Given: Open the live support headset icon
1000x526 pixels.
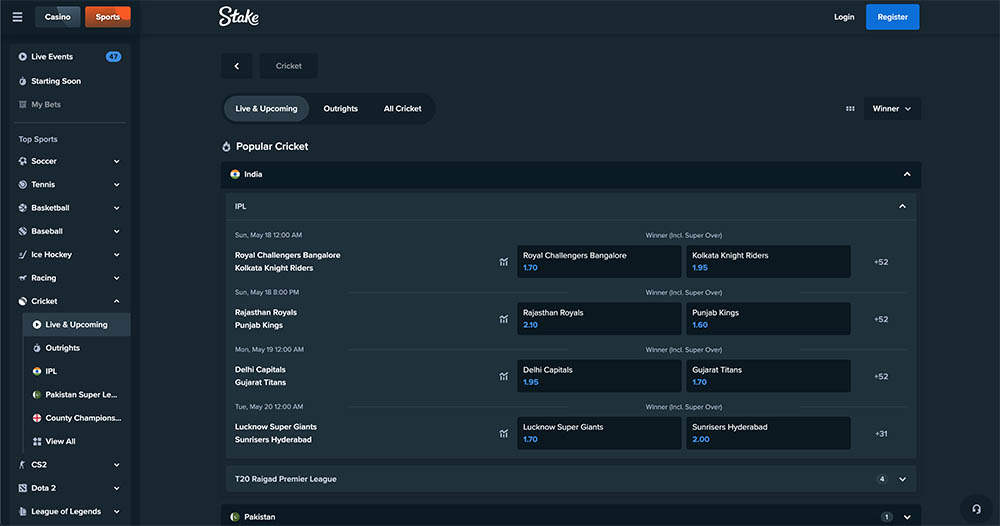Looking at the screenshot, I should pyautogui.click(x=976, y=509).
